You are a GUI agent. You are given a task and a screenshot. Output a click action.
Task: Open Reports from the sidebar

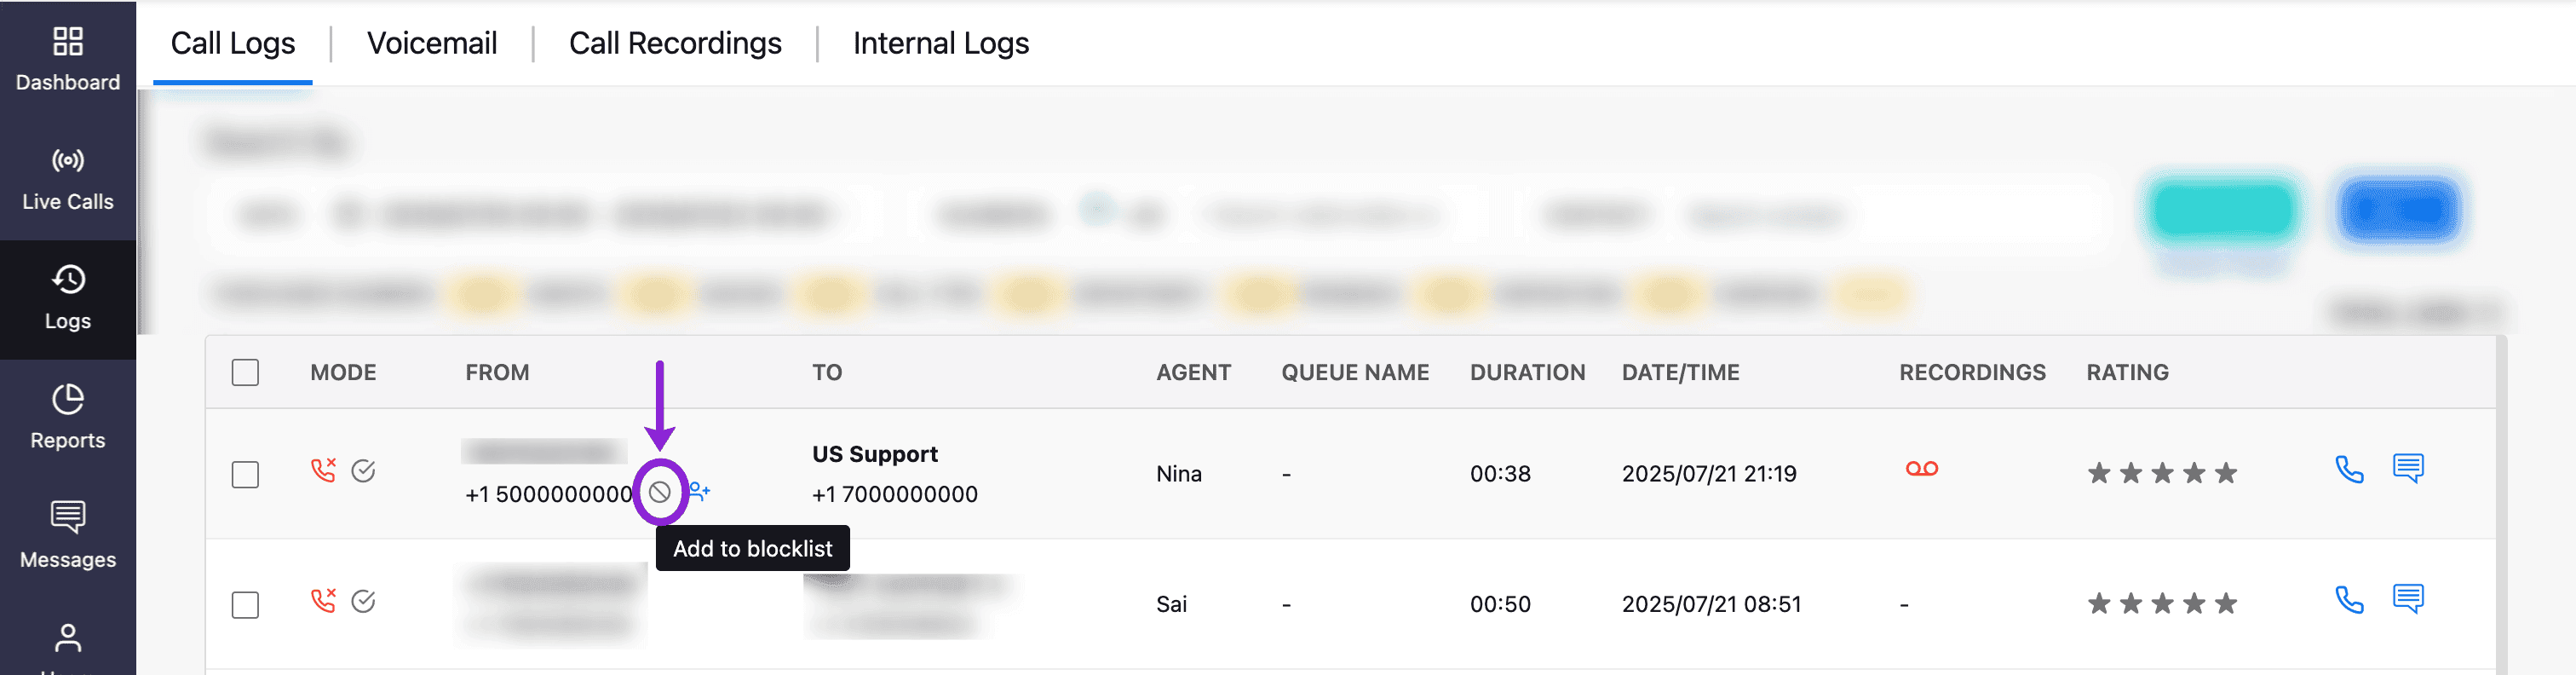68,418
